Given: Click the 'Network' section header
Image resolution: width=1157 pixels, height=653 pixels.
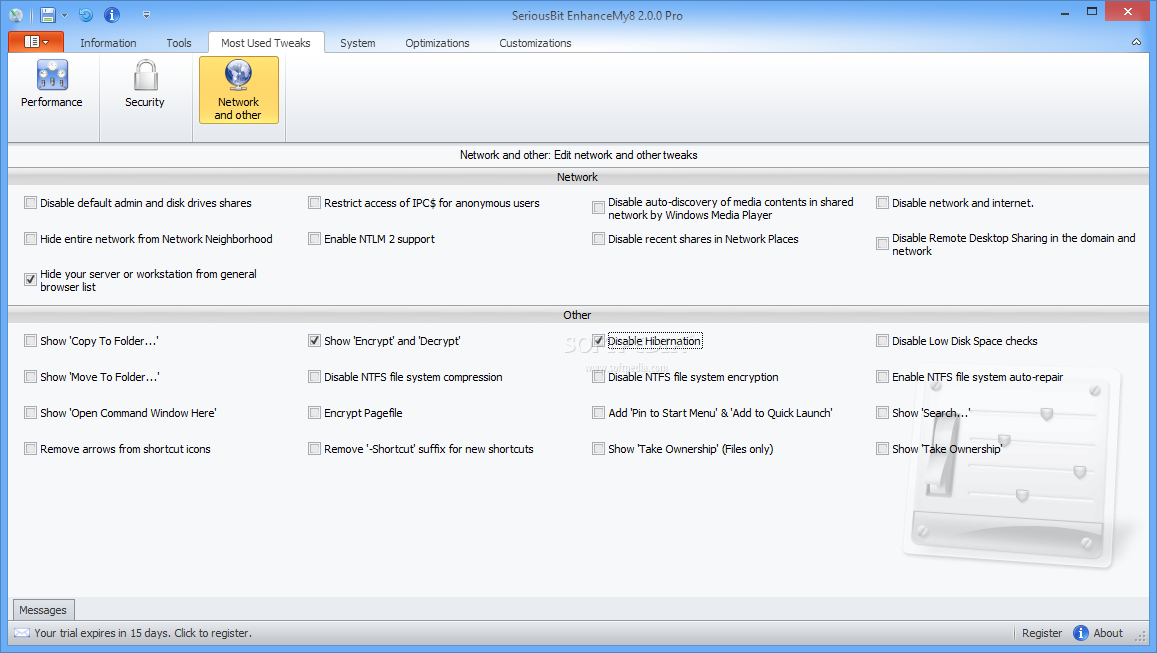Looking at the screenshot, I should click(578, 177).
